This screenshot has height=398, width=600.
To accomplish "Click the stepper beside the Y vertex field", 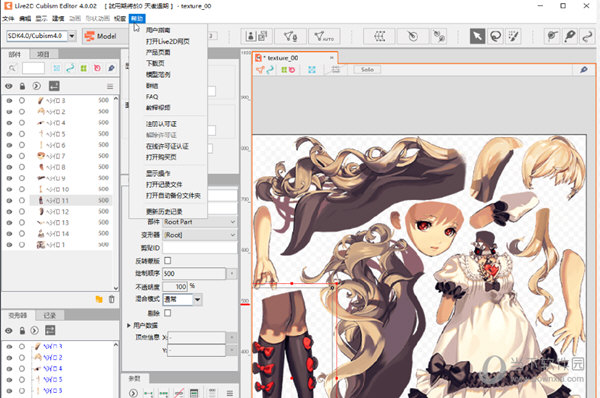I will [232, 350].
